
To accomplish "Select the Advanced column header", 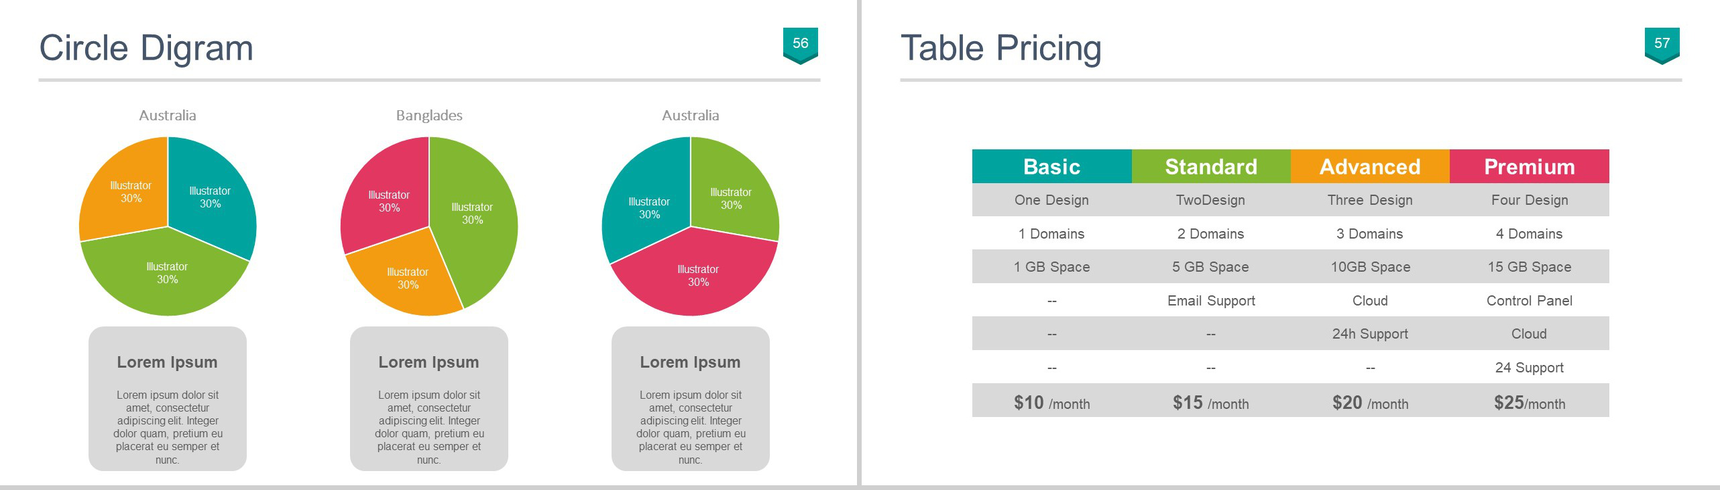I will pos(1370,166).
